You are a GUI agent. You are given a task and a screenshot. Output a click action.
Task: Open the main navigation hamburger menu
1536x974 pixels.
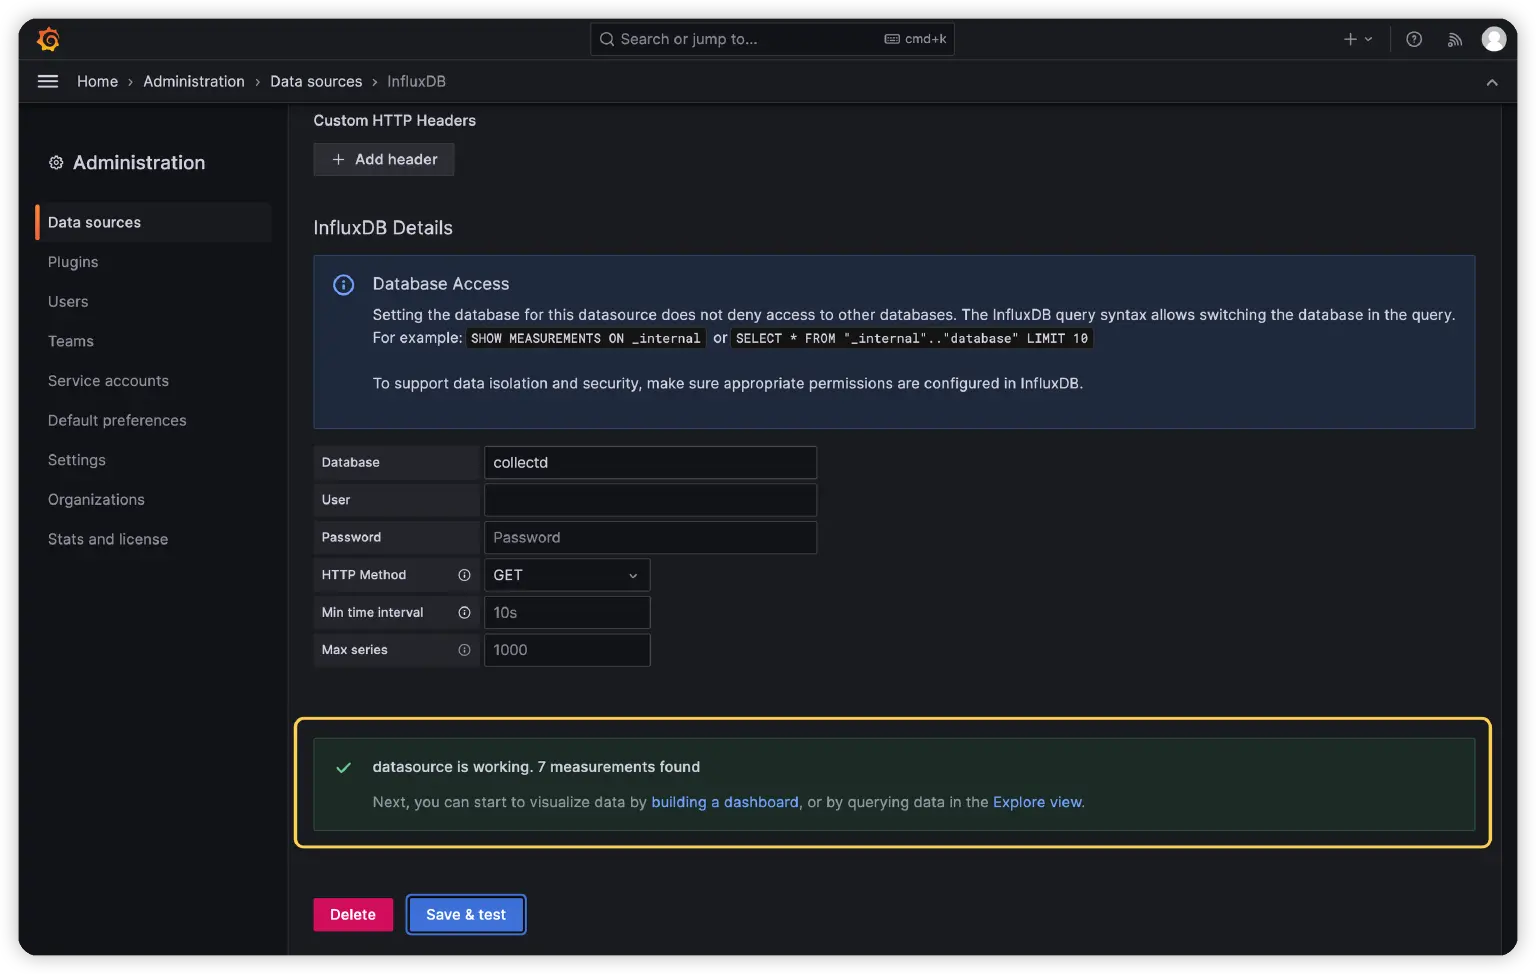pyautogui.click(x=47, y=81)
